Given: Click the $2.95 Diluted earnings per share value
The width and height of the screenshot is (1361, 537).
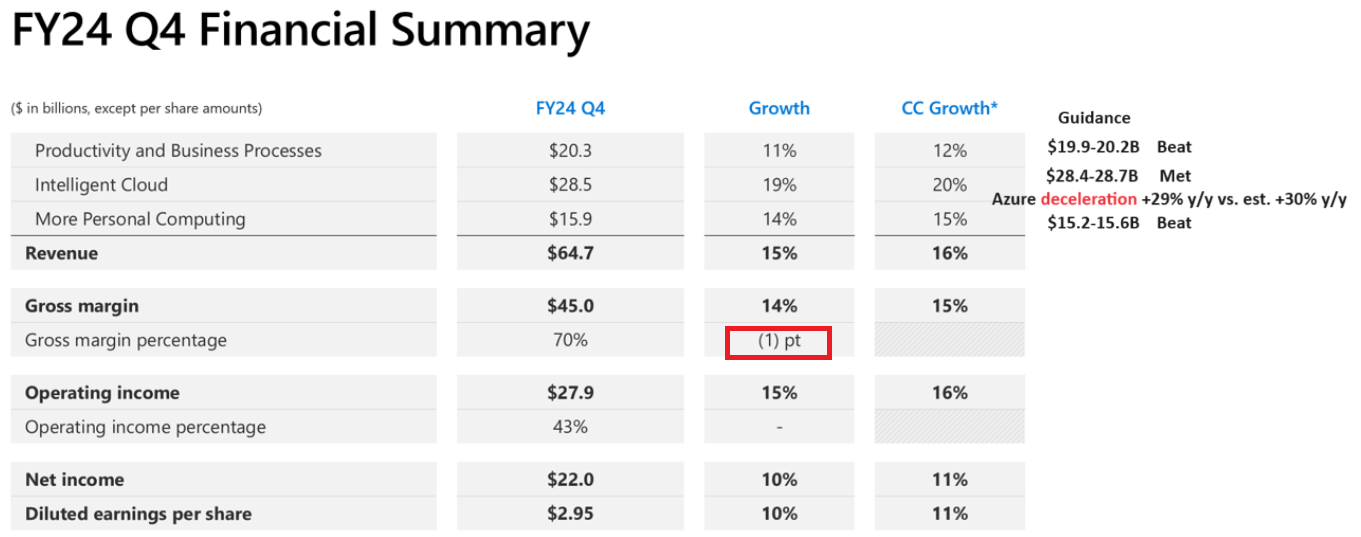Looking at the screenshot, I should pyautogui.click(x=570, y=514).
